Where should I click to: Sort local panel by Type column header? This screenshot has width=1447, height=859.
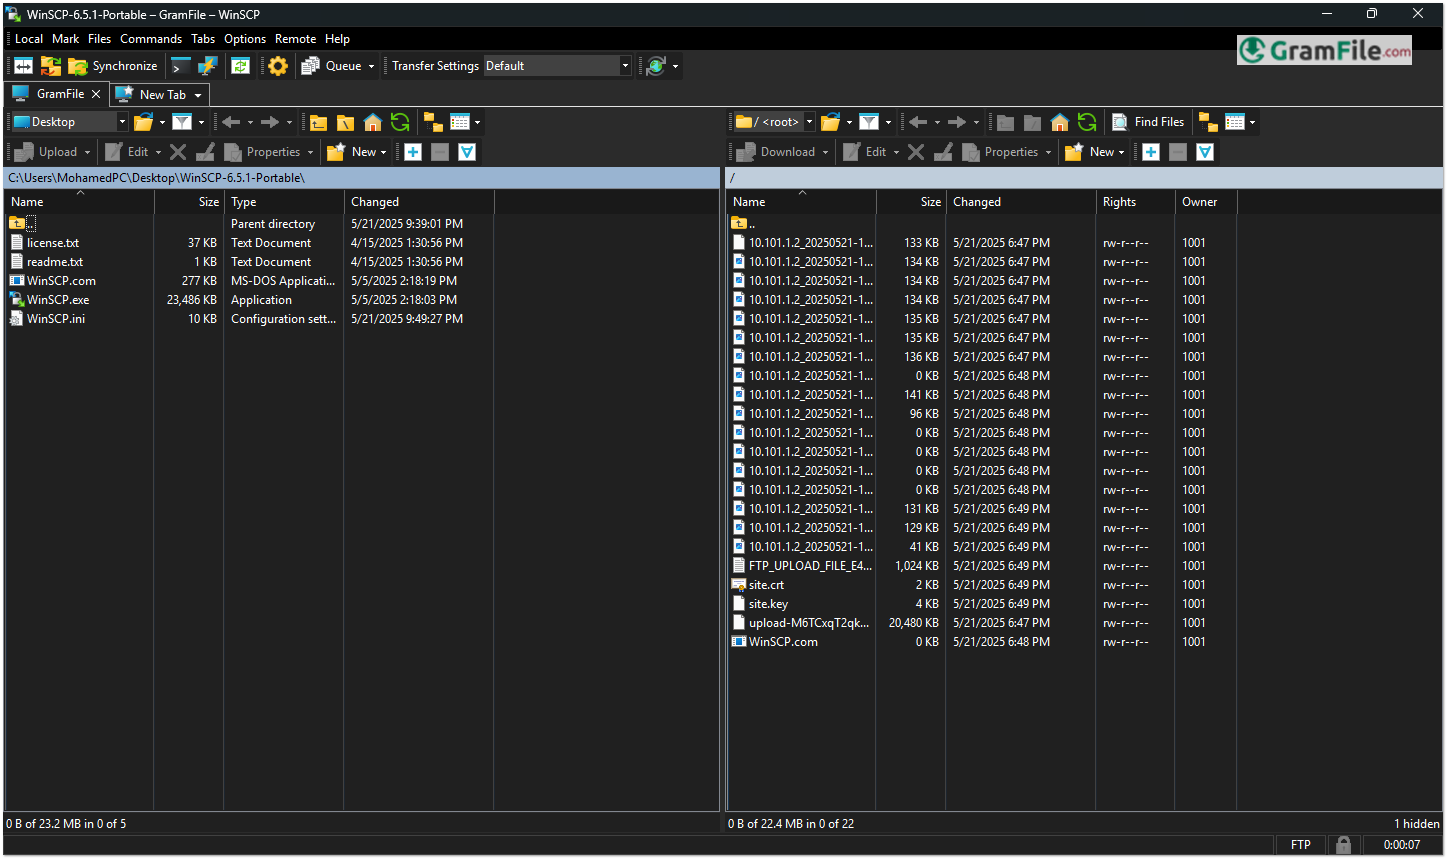pyautogui.click(x=284, y=202)
